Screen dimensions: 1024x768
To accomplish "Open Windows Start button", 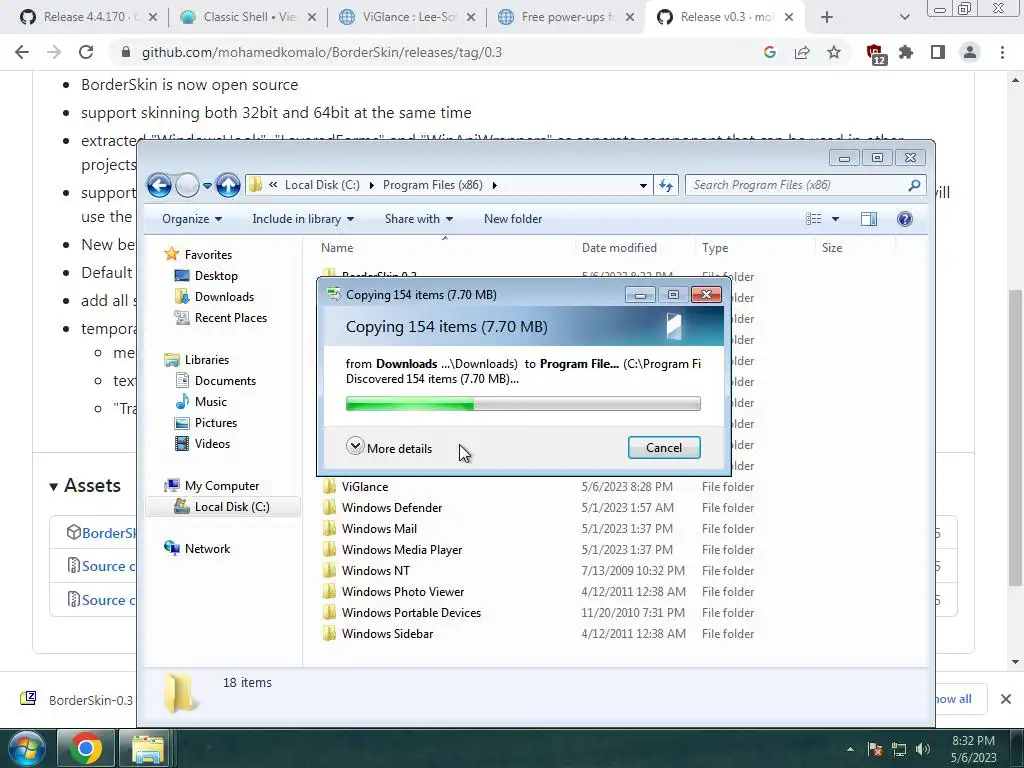I will click(26, 748).
